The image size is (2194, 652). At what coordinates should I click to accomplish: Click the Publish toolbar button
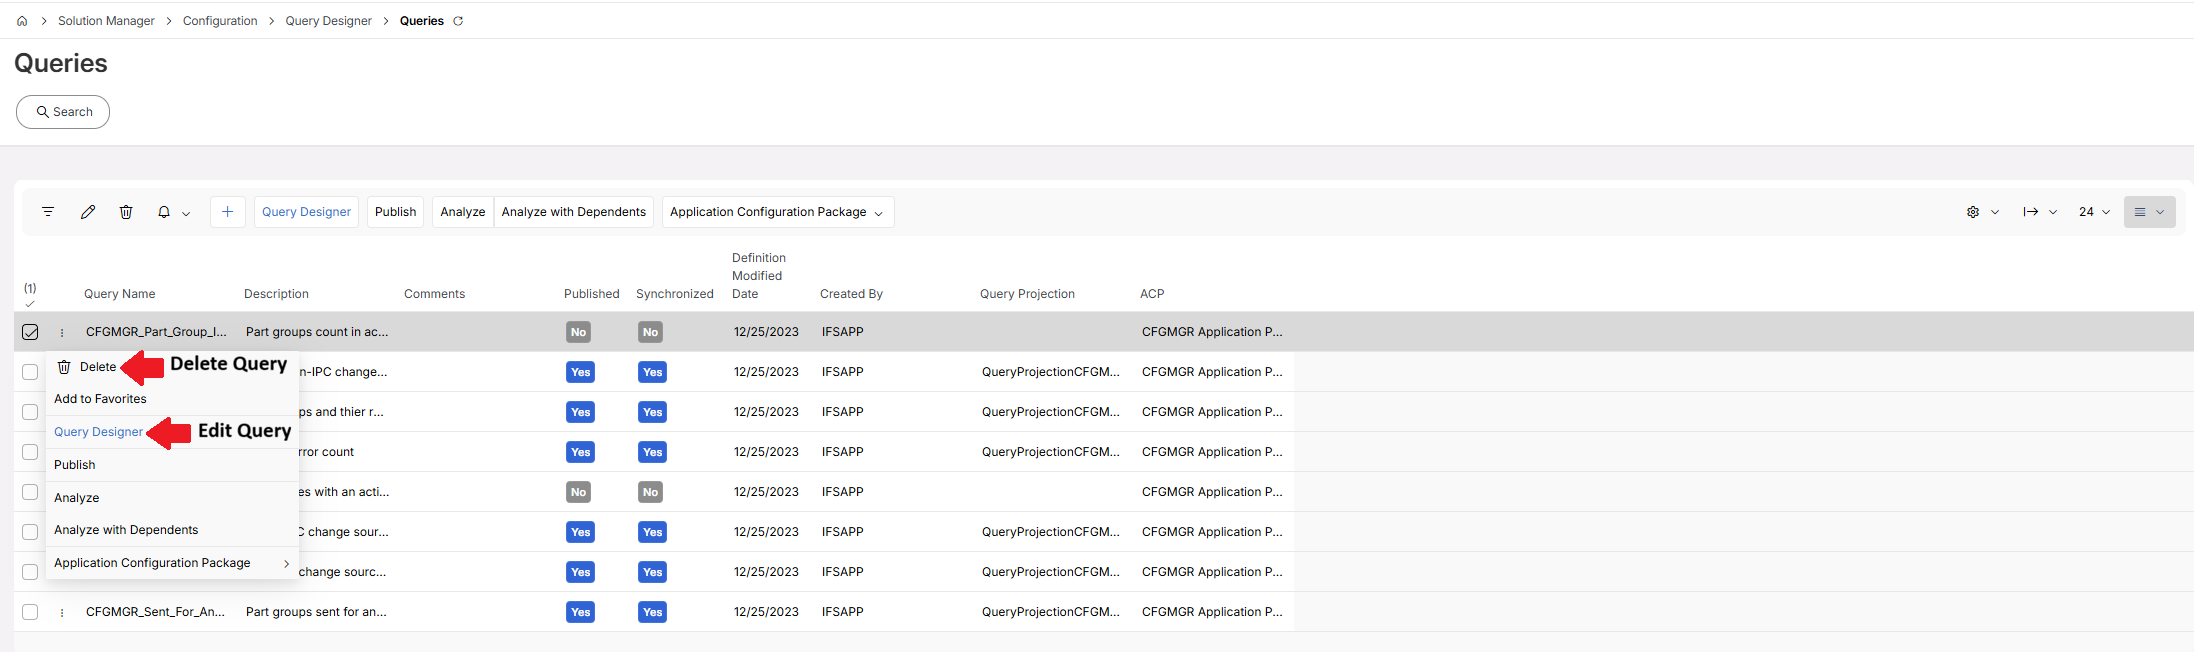click(x=395, y=212)
